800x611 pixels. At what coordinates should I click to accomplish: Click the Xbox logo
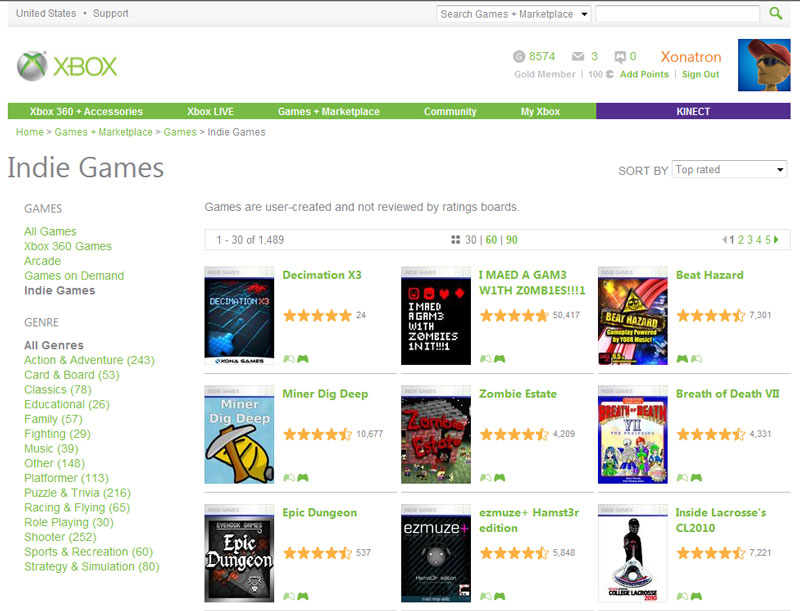click(x=67, y=66)
